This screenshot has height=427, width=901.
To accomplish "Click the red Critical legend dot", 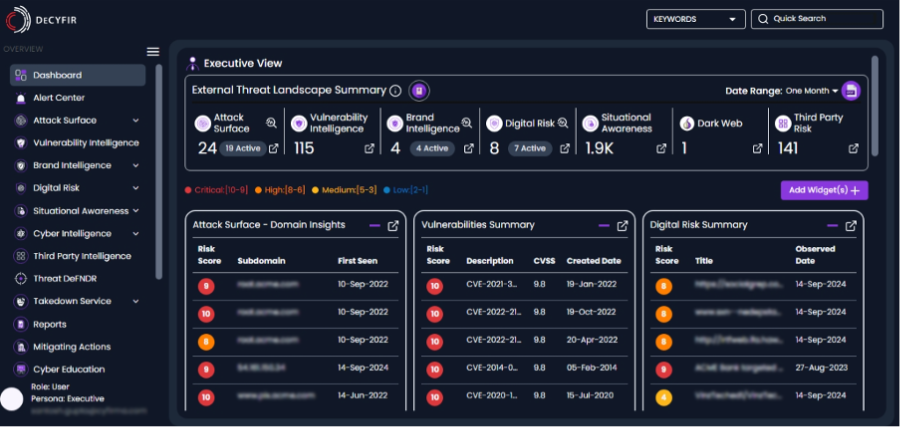I will (188, 190).
